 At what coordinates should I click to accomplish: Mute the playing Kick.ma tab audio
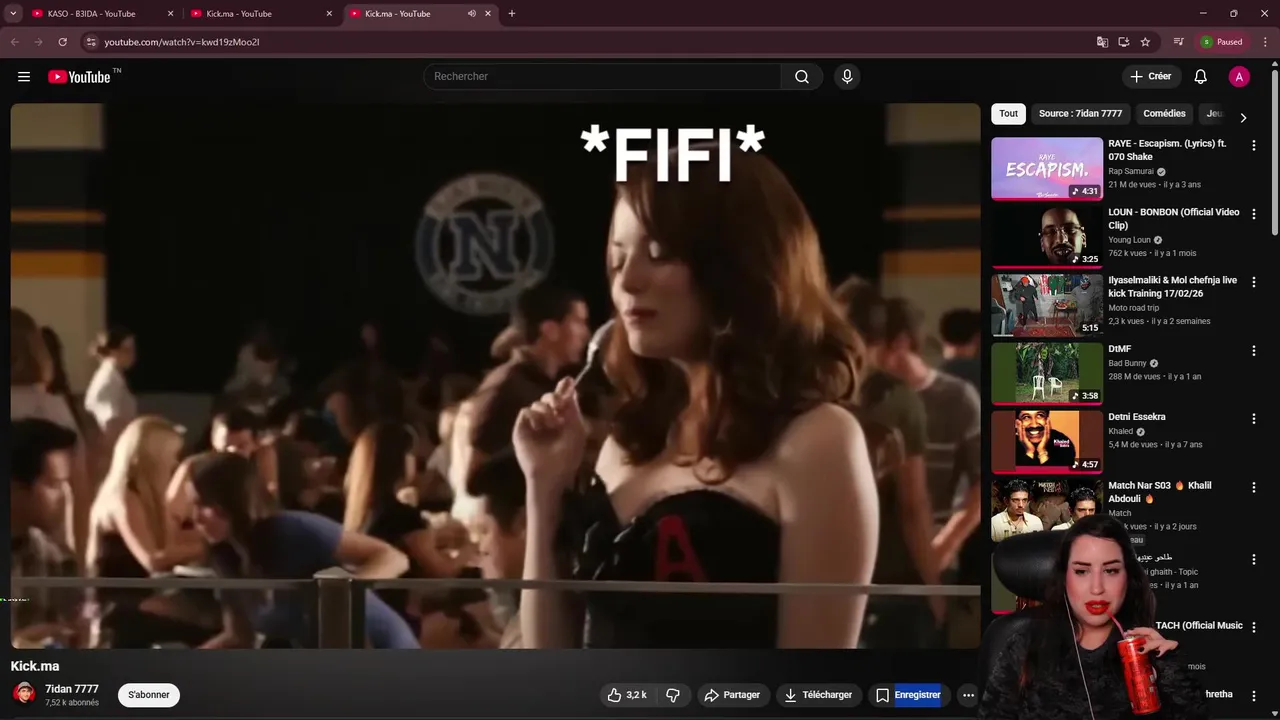pyautogui.click(x=471, y=14)
